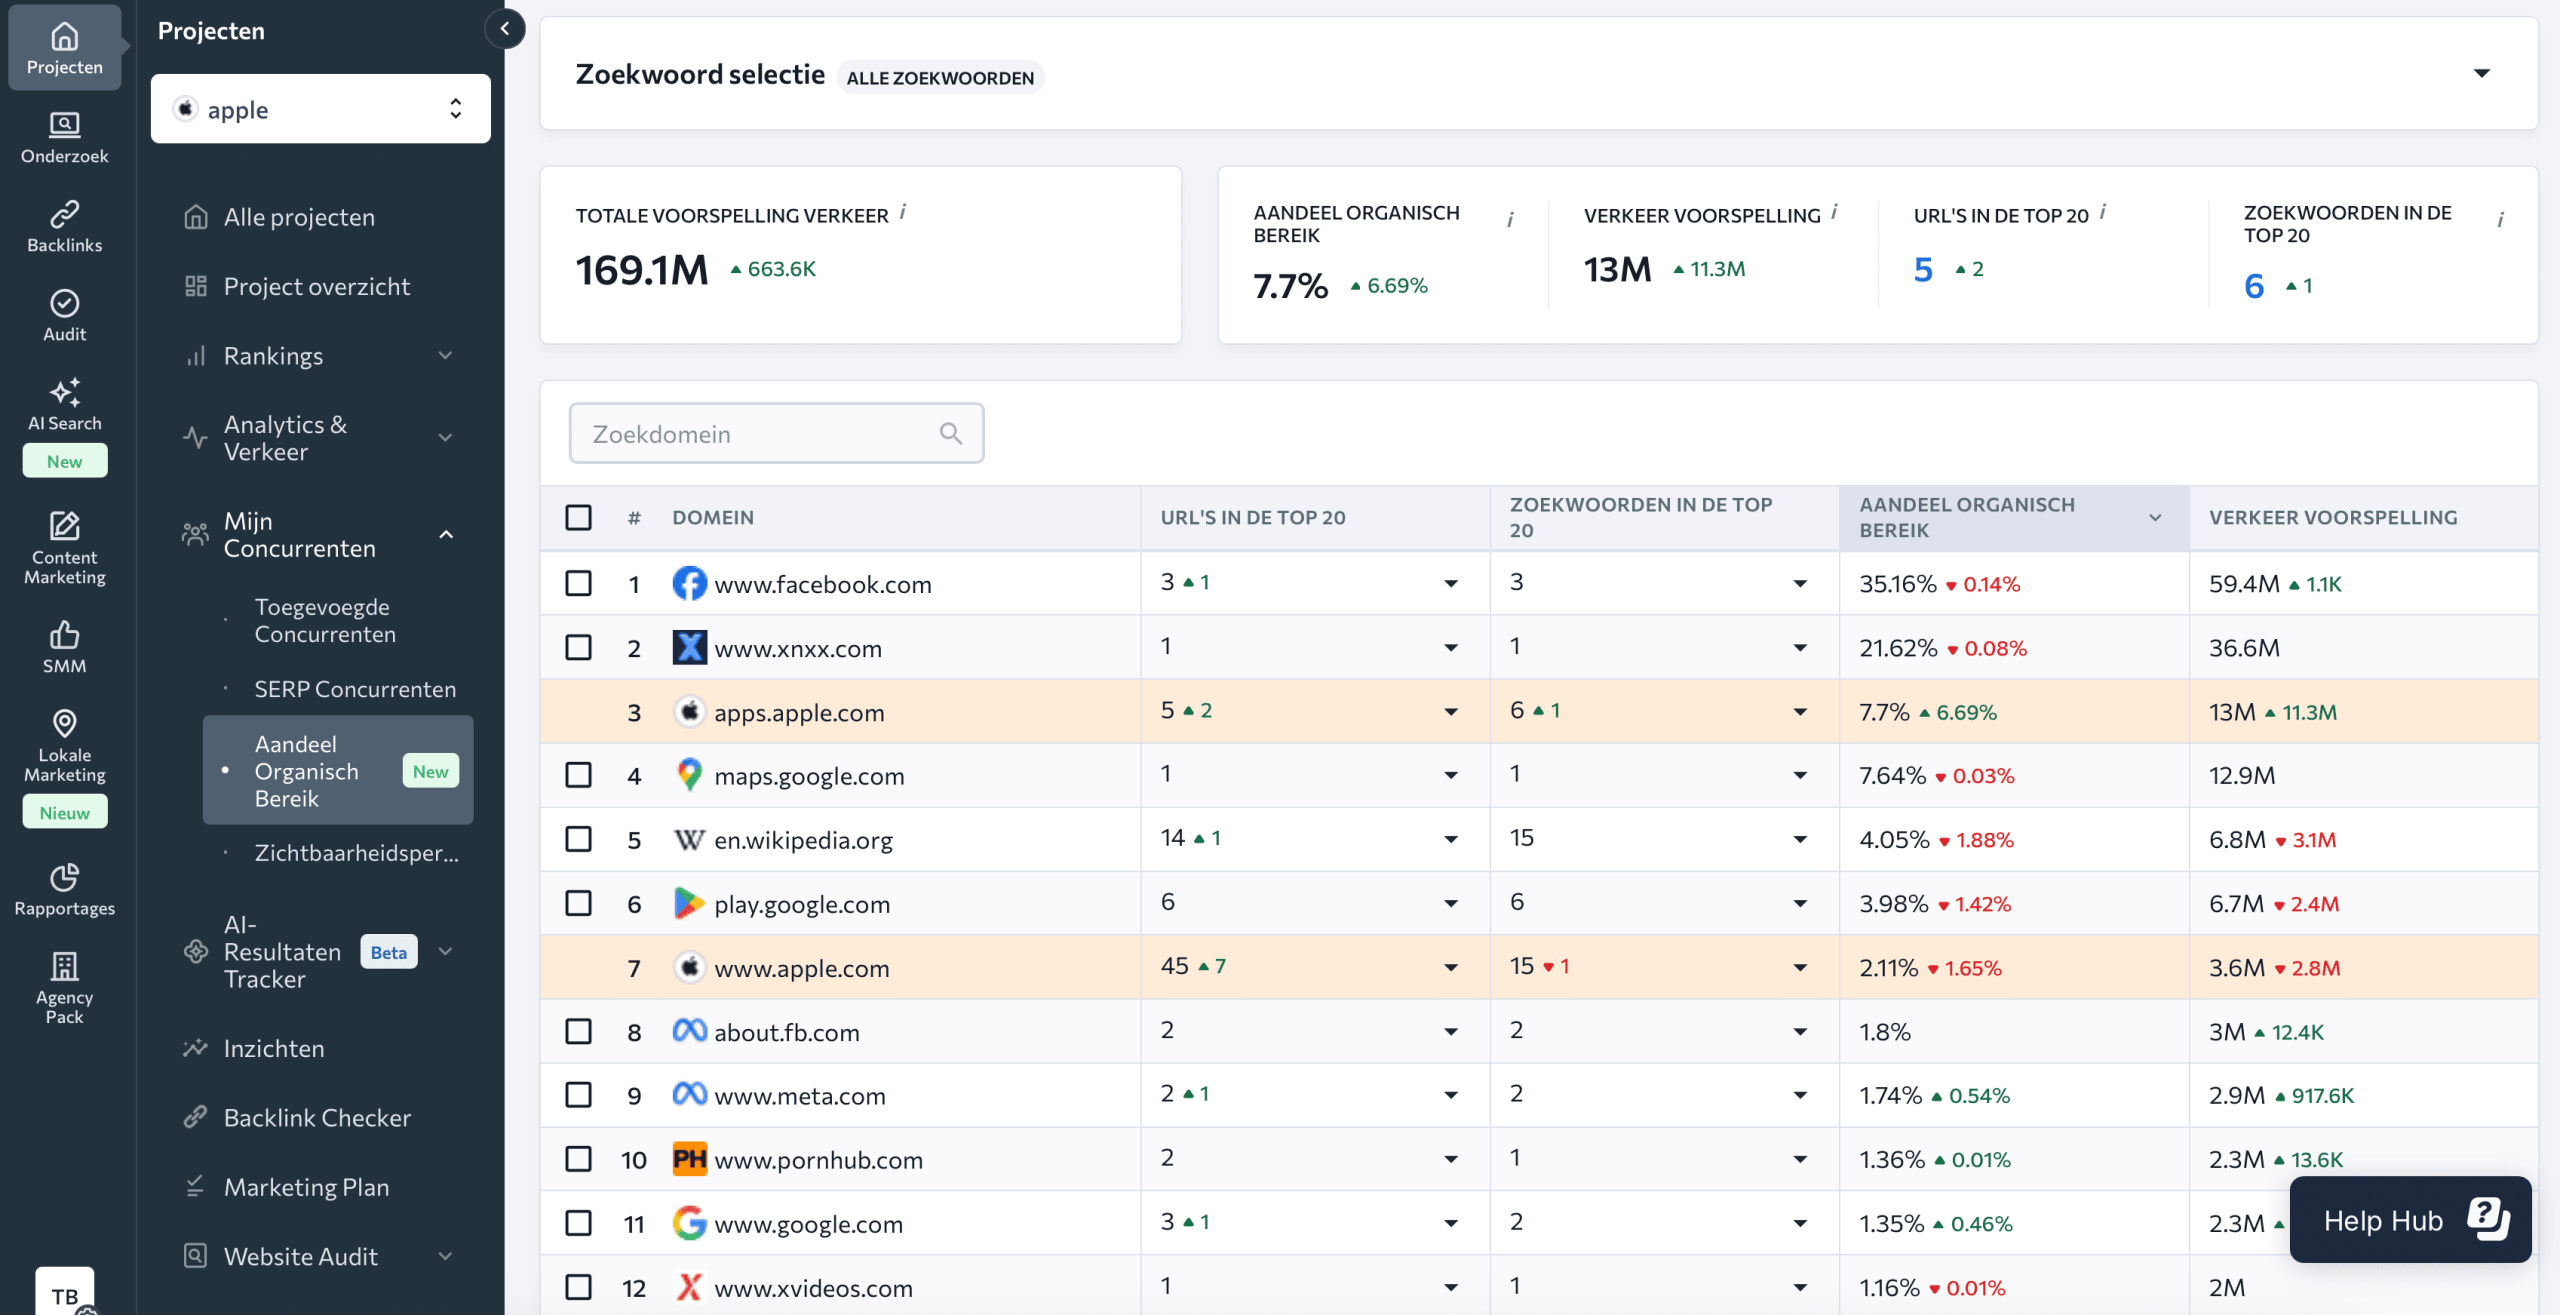Image resolution: width=2560 pixels, height=1315 pixels.
Task: Check the www.facebook.com row checkbox
Action: [578, 583]
